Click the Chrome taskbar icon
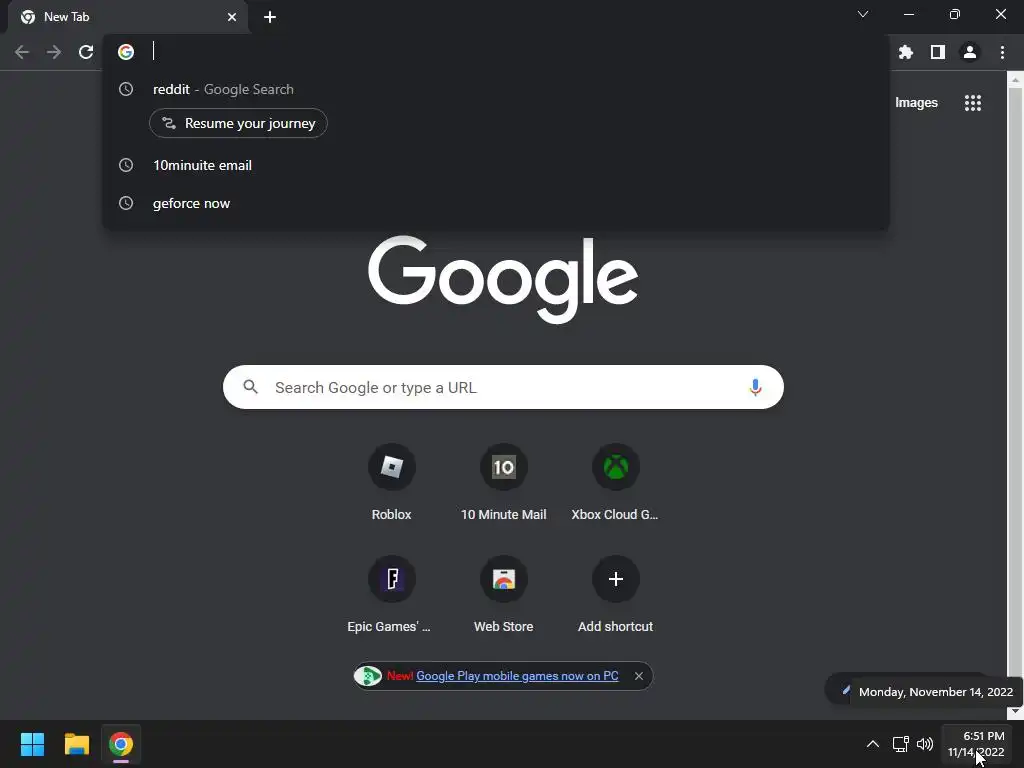 click(x=121, y=744)
